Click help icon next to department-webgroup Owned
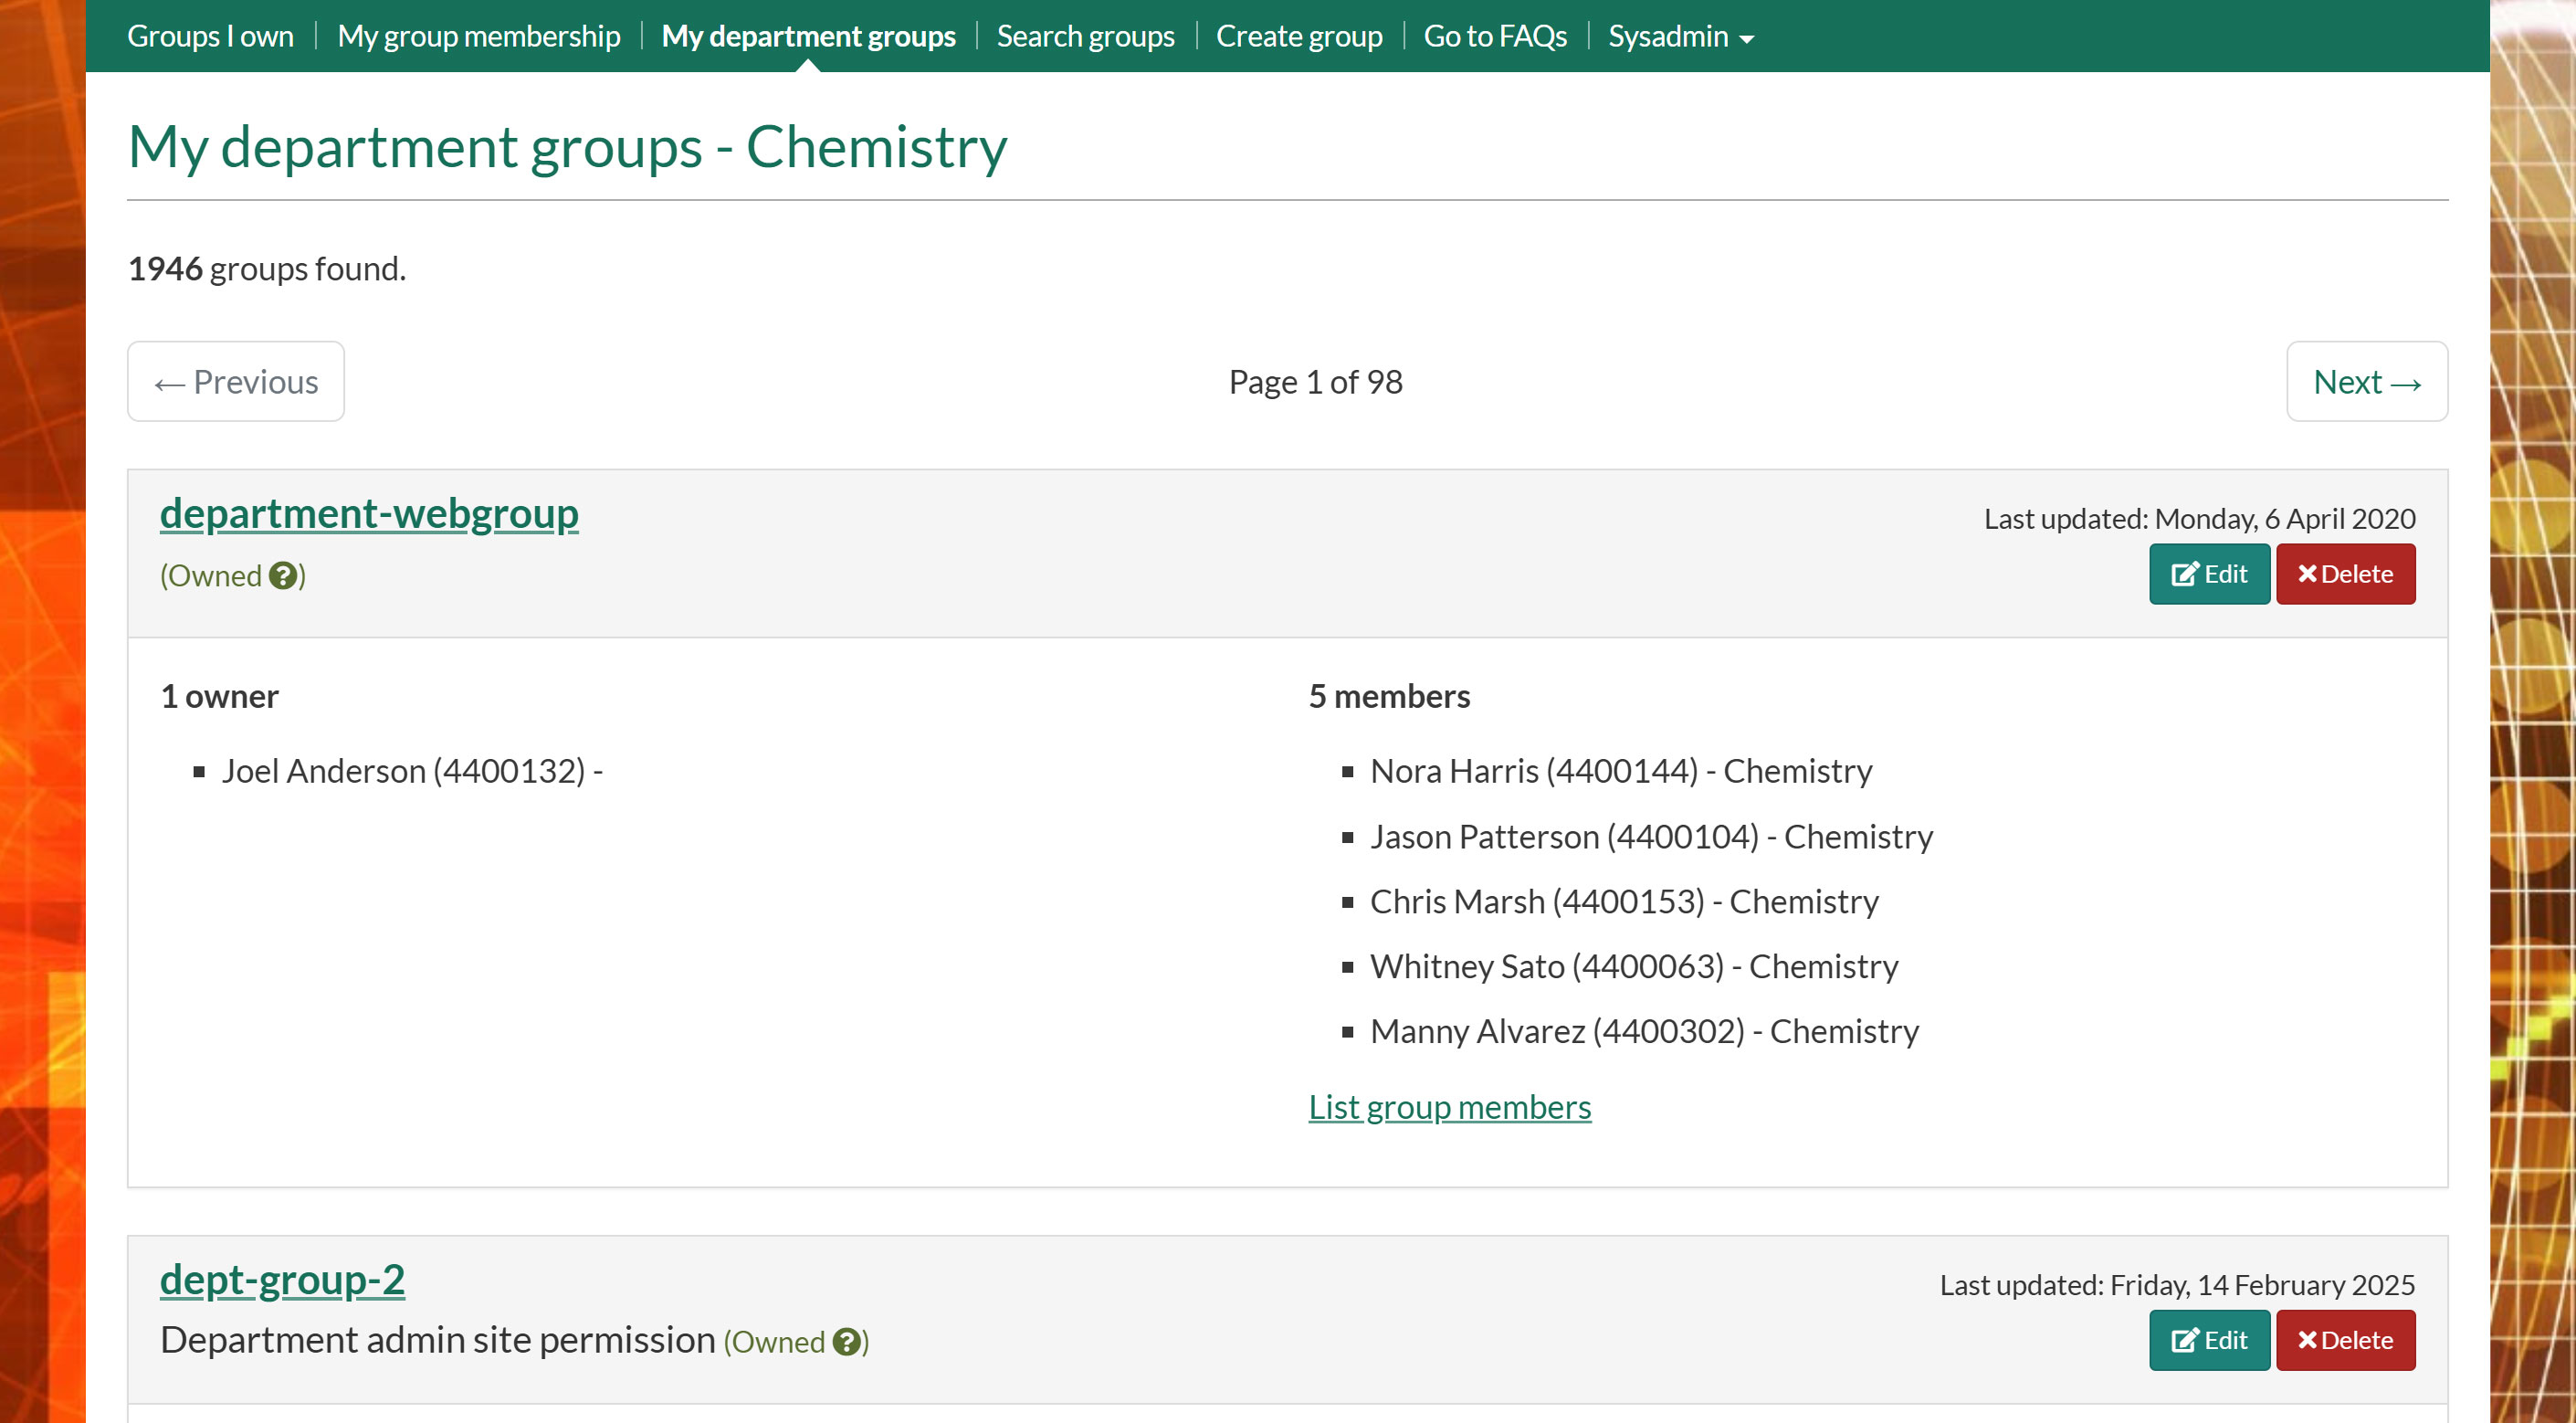This screenshot has width=2576, height=1423. (x=283, y=576)
